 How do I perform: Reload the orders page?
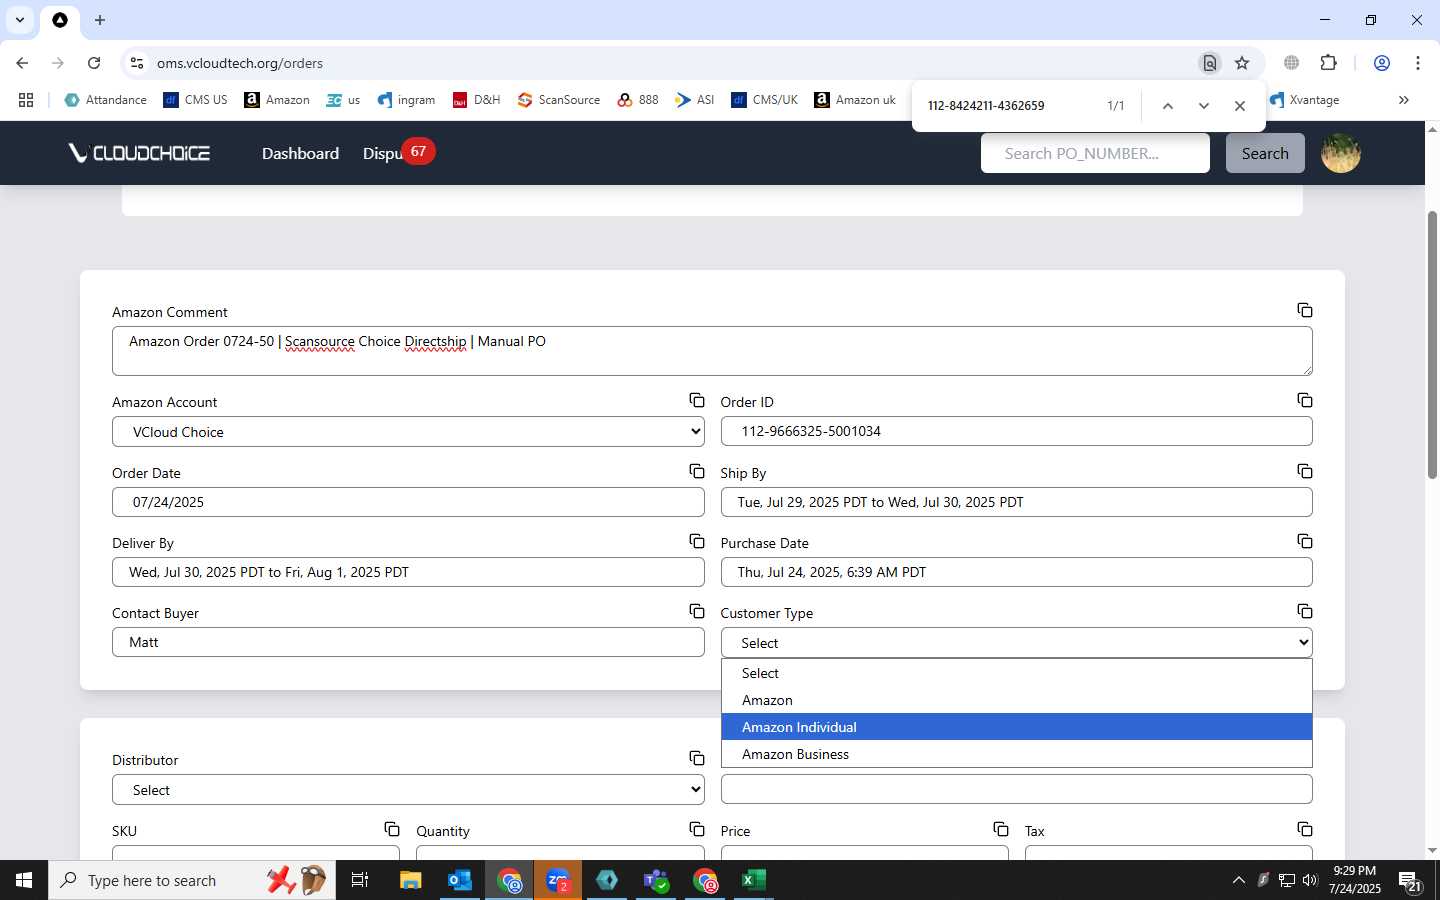pos(94,63)
